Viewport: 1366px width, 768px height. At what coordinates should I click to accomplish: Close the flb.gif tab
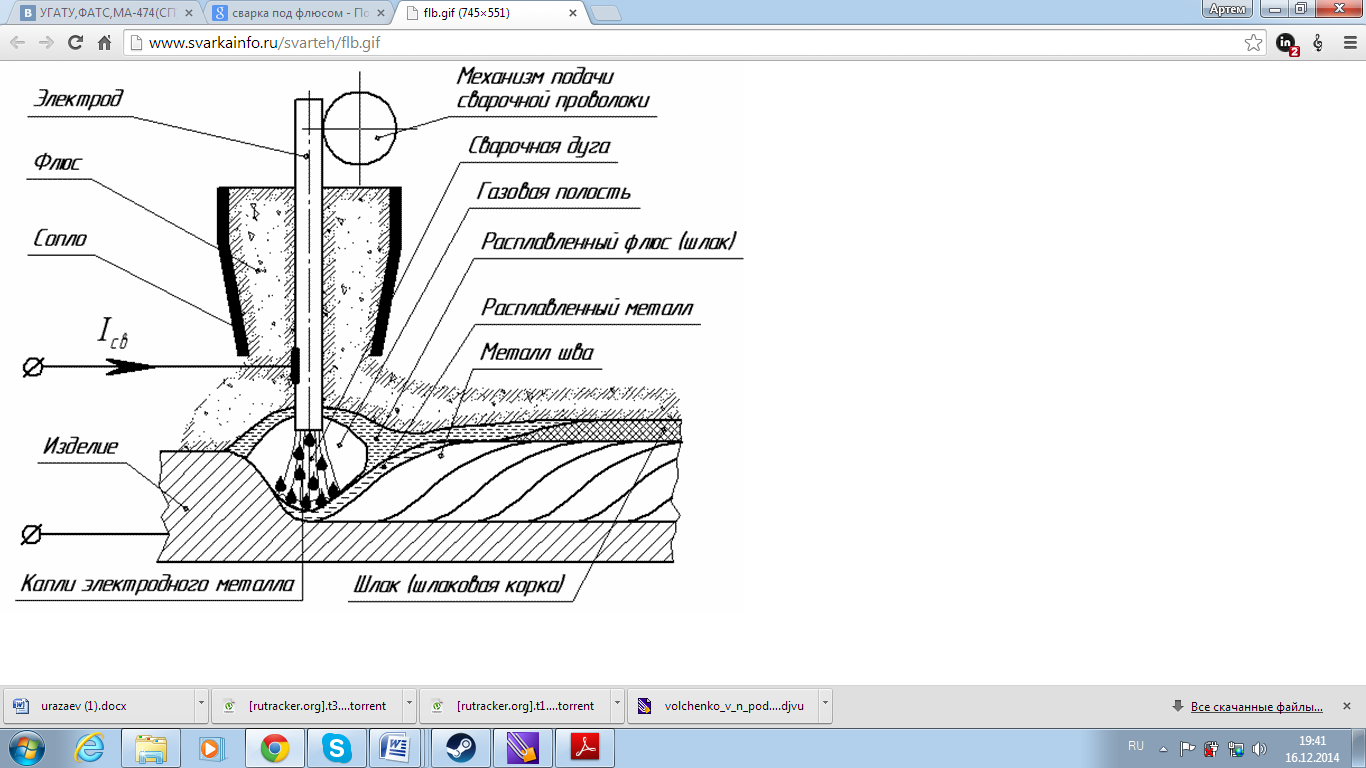tap(572, 14)
